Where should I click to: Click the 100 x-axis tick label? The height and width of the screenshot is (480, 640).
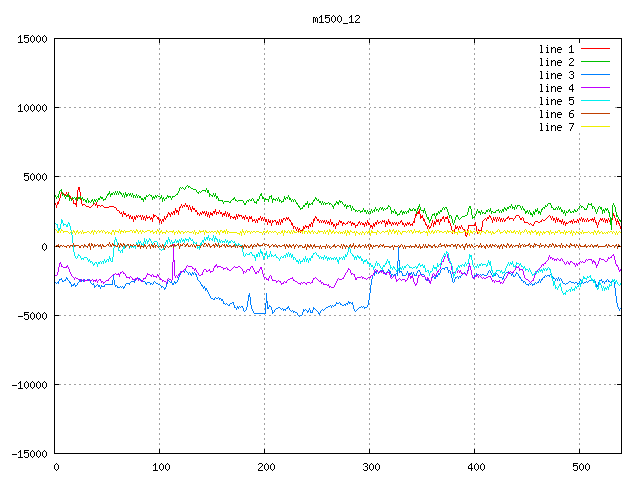(160, 467)
